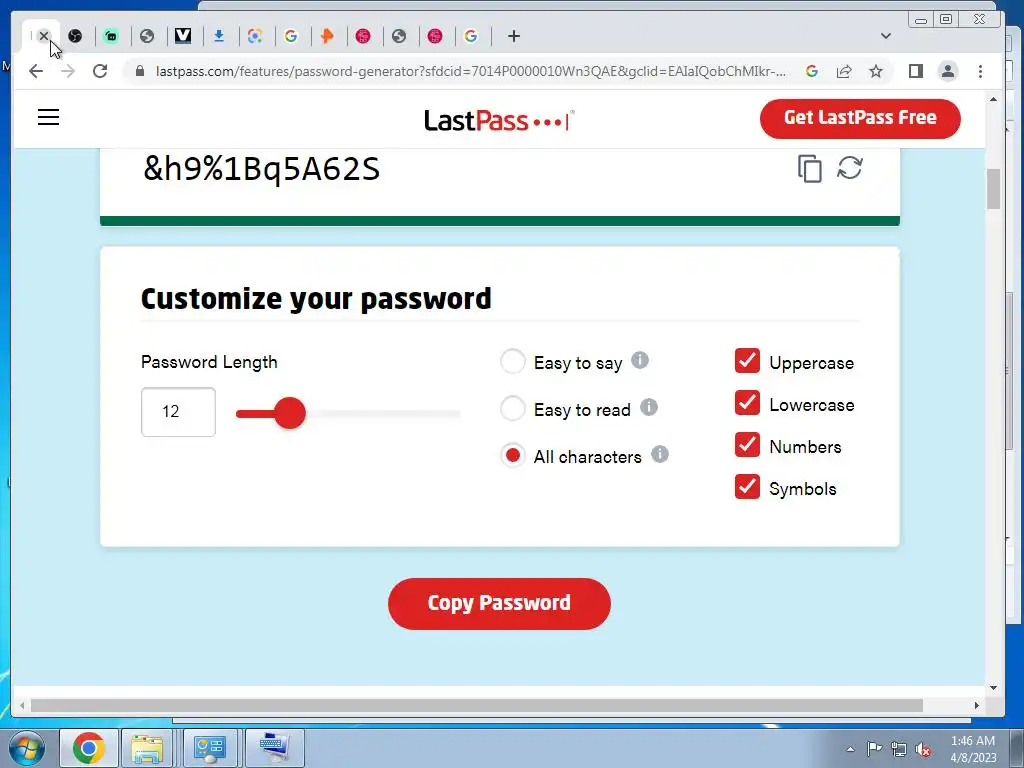This screenshot has height=768, width=1024.
Task: Click the share page icon in address bar
Action: pyautogui.click(x=844, y=71)
